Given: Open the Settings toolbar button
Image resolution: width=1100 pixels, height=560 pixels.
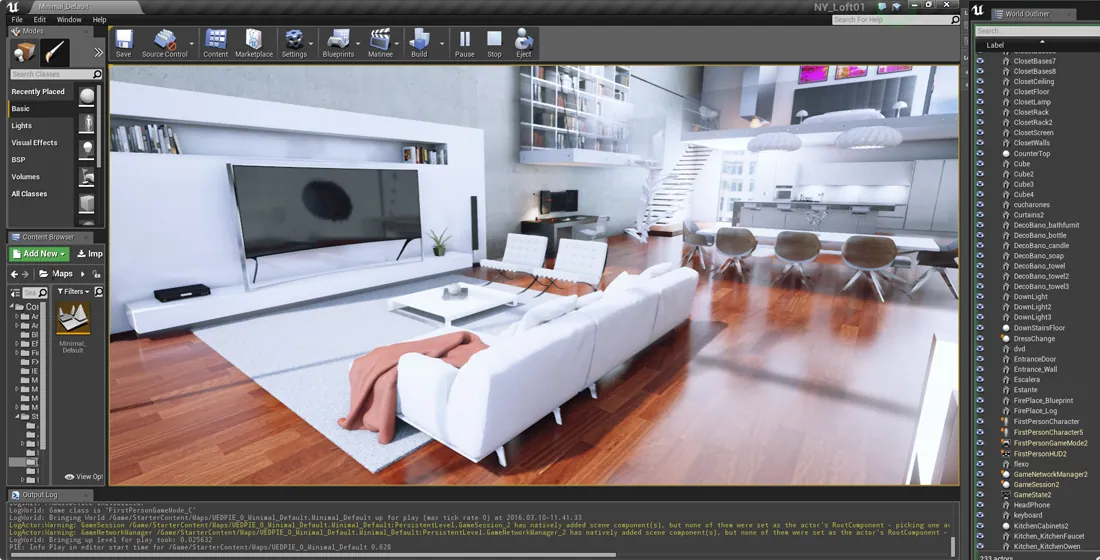Looking at the screenshot, I should point(294,44).
